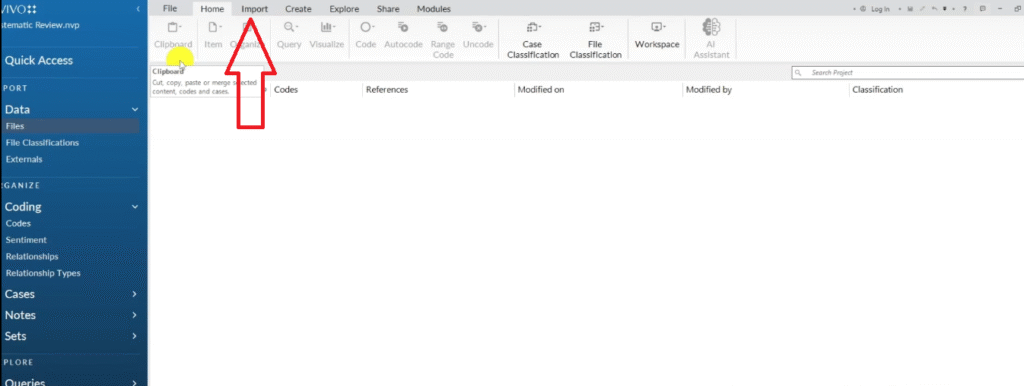Switch to the Explore ribbon tab
Screen dimensions: 1024x386
coord(344,9)
